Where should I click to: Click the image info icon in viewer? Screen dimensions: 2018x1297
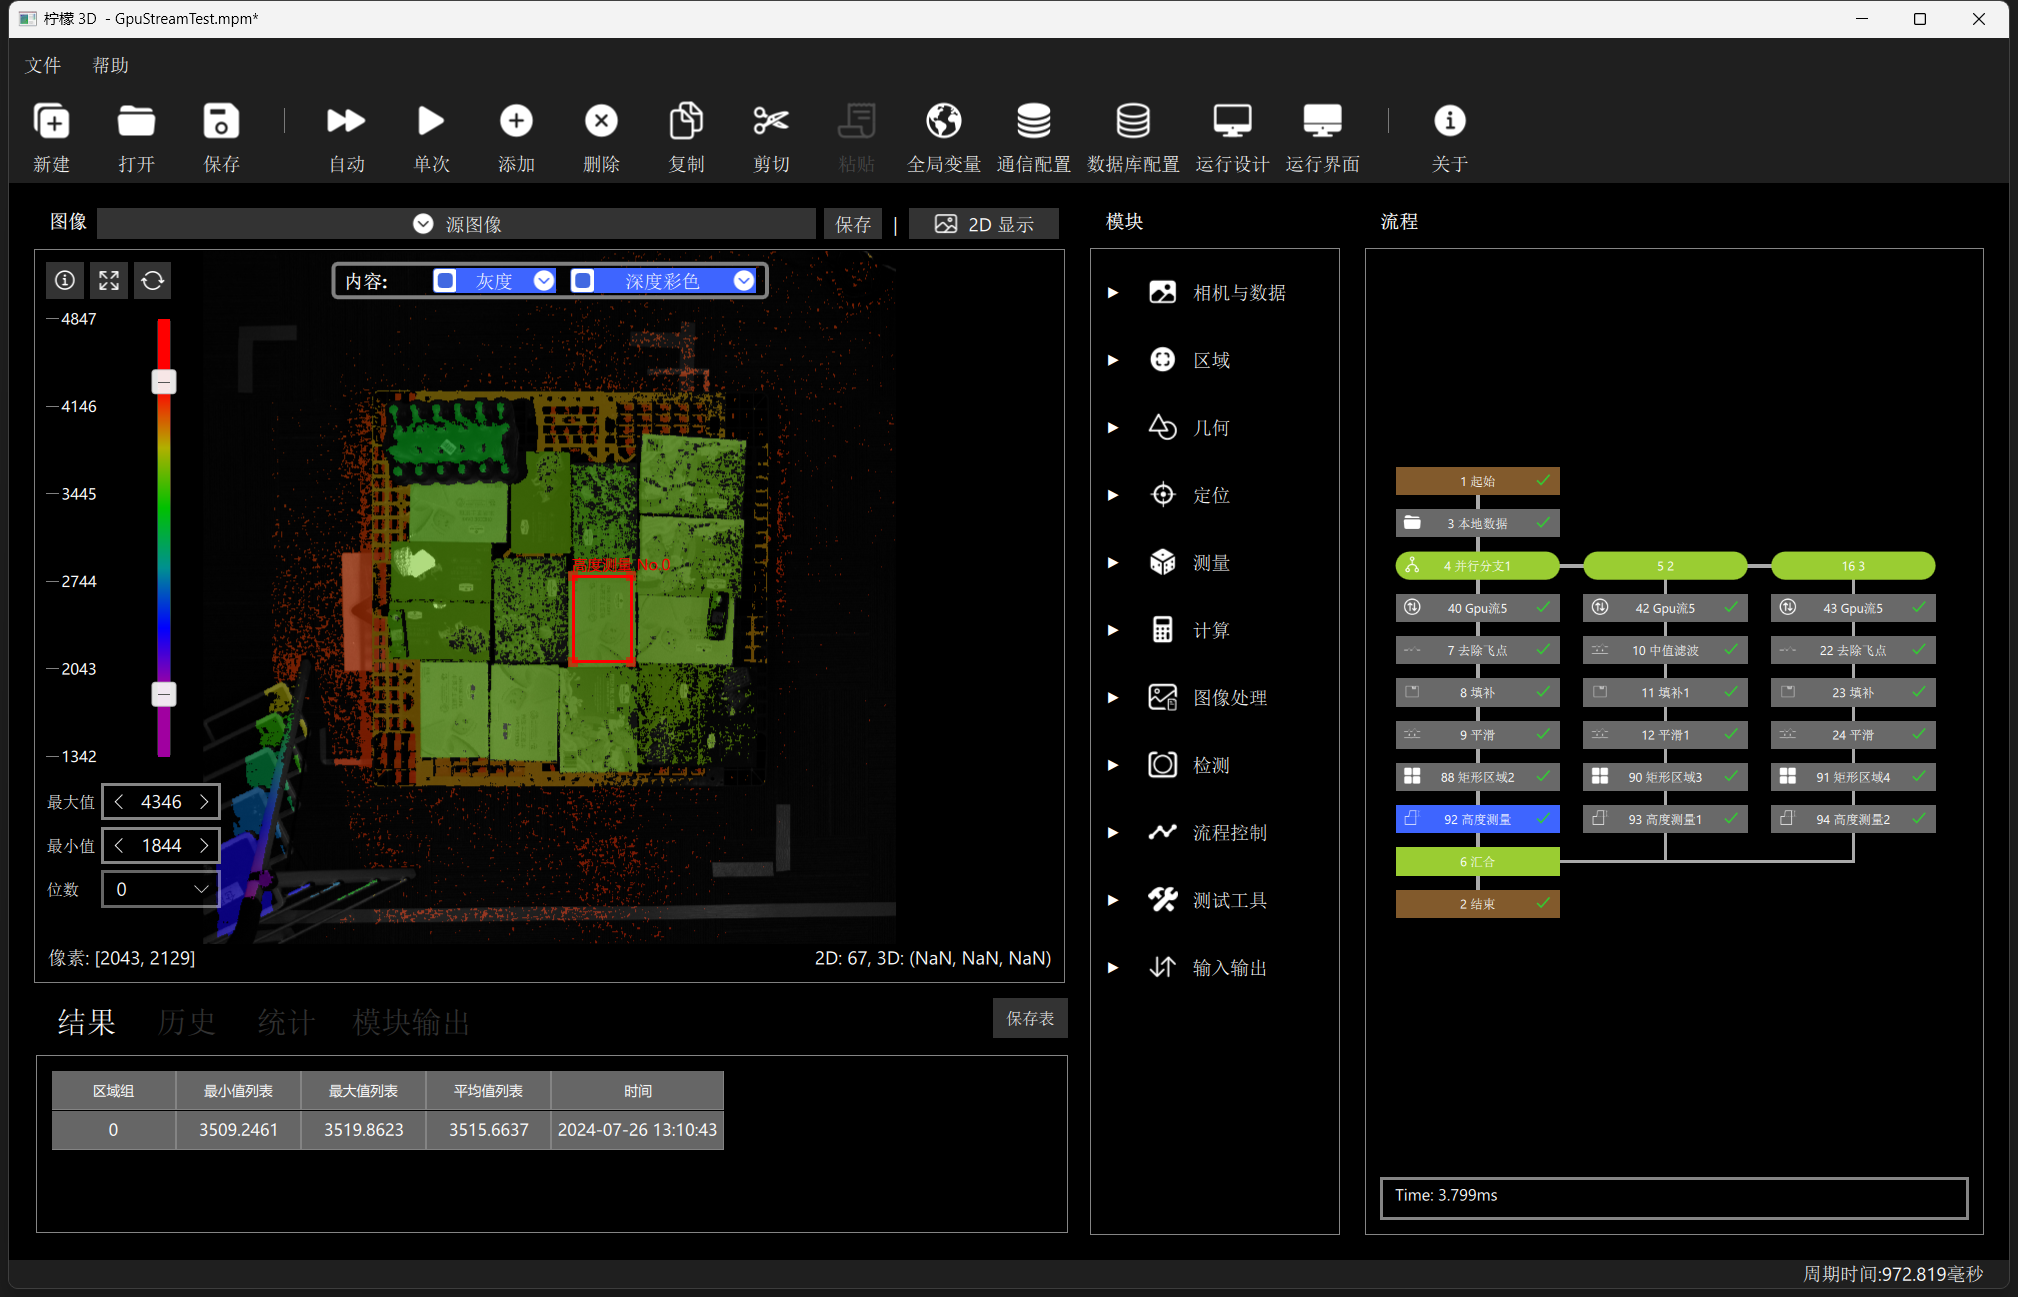click(x=65, y=280)
